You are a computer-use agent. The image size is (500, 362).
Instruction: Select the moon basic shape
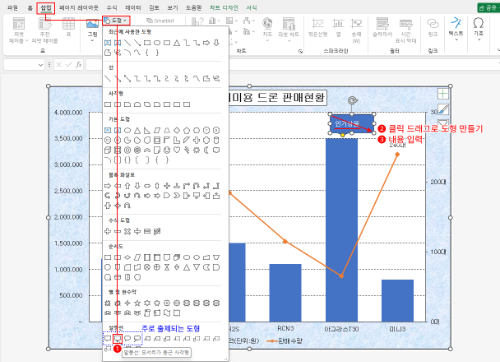pyautogui.click(x=206, y=150)
